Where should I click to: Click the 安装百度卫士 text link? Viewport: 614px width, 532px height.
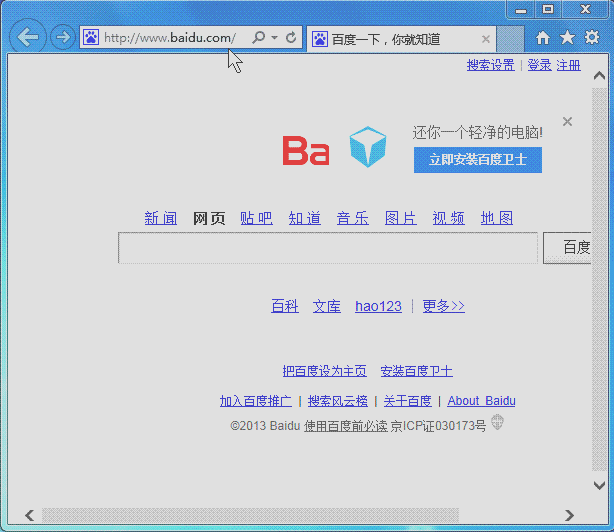pyautogui.click(x=417, y=371)
